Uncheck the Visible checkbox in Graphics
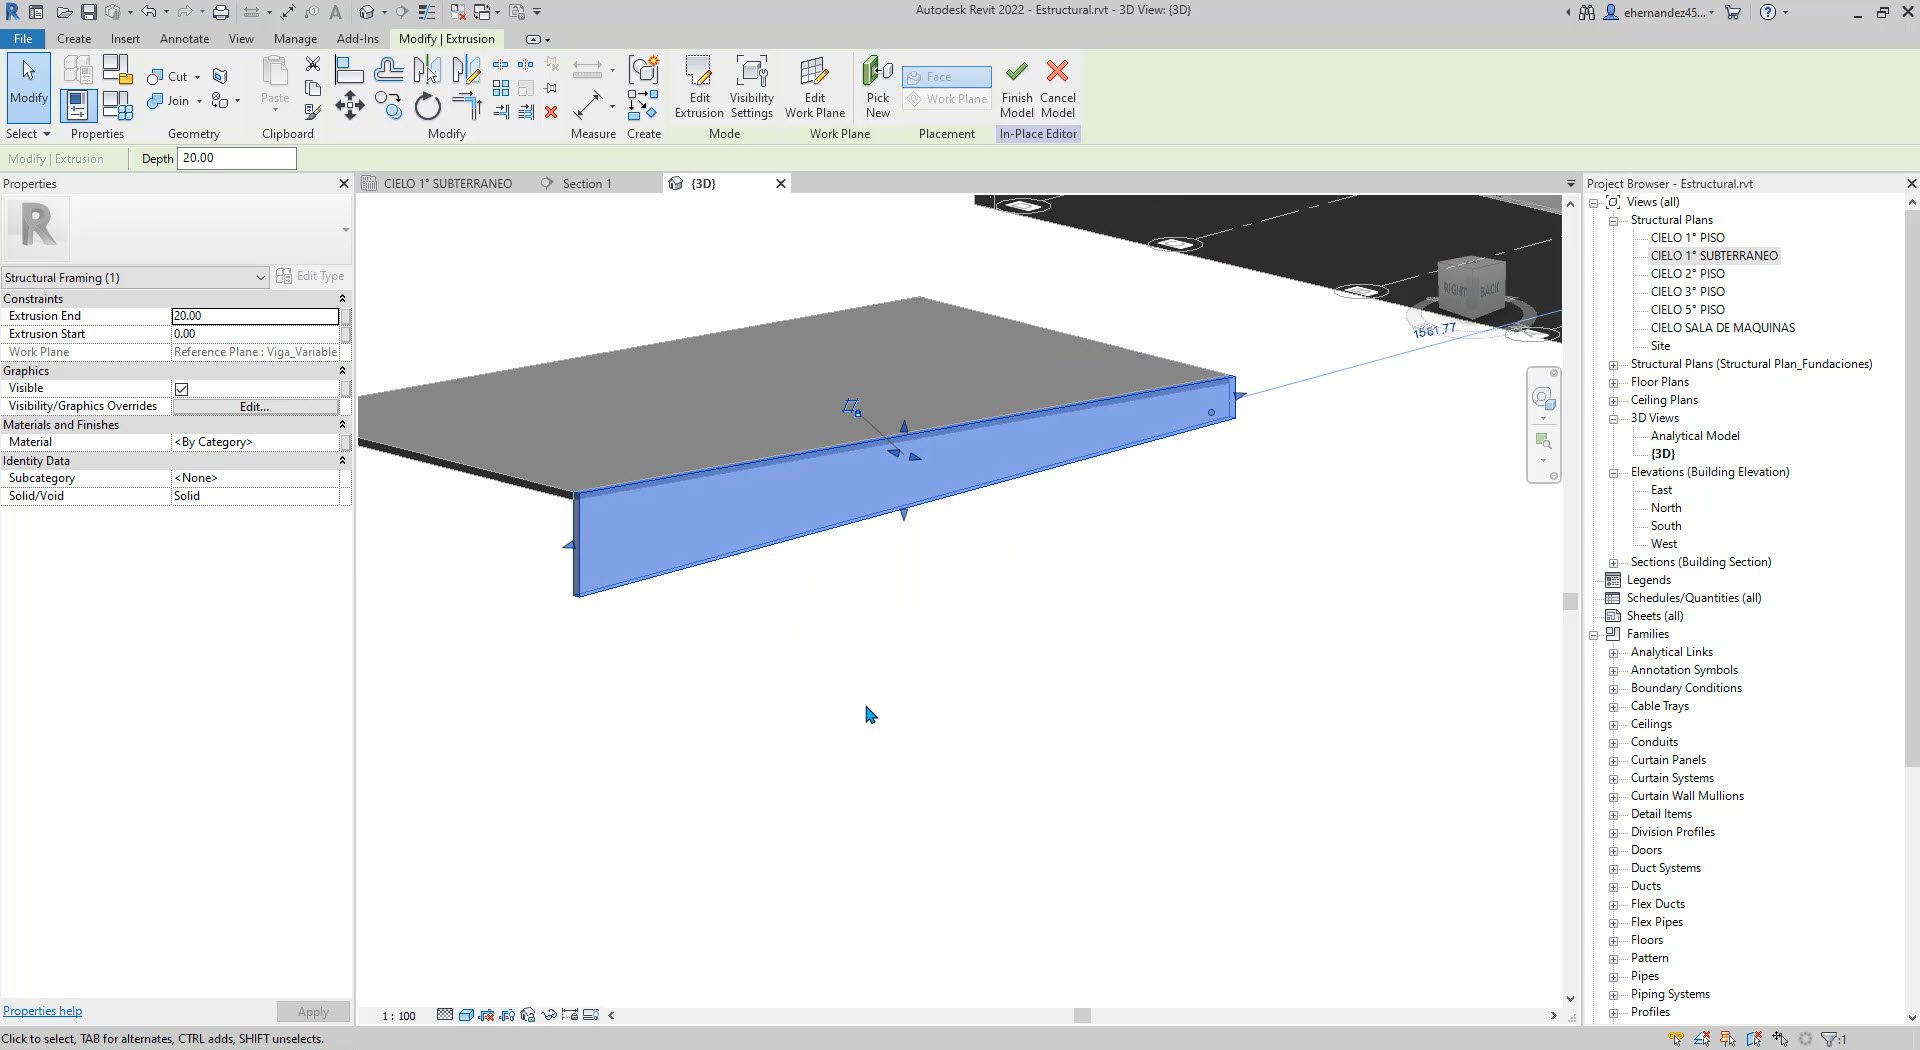1920x1050 pixels. [x=182, y=389]
